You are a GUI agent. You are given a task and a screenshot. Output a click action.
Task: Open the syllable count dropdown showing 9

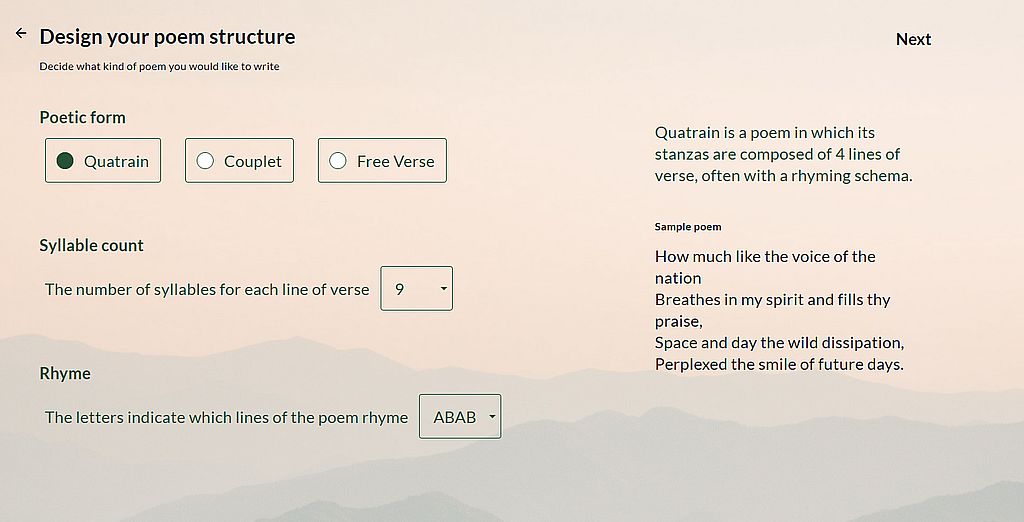(x=417, y=288)
